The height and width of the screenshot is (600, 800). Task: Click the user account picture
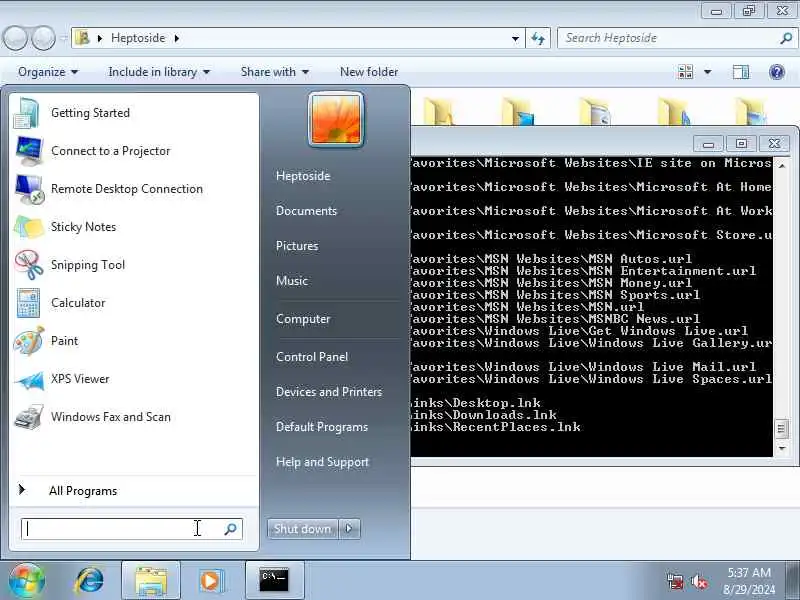coord(336,120)
